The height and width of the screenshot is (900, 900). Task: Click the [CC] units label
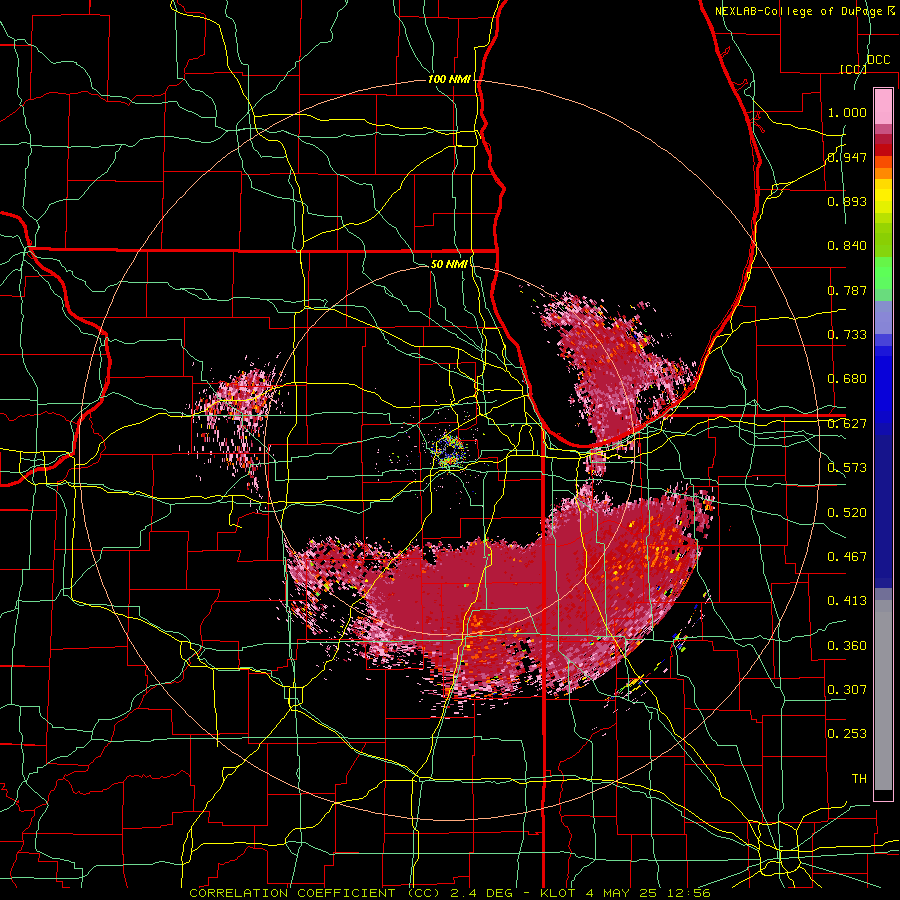[853, 69]
